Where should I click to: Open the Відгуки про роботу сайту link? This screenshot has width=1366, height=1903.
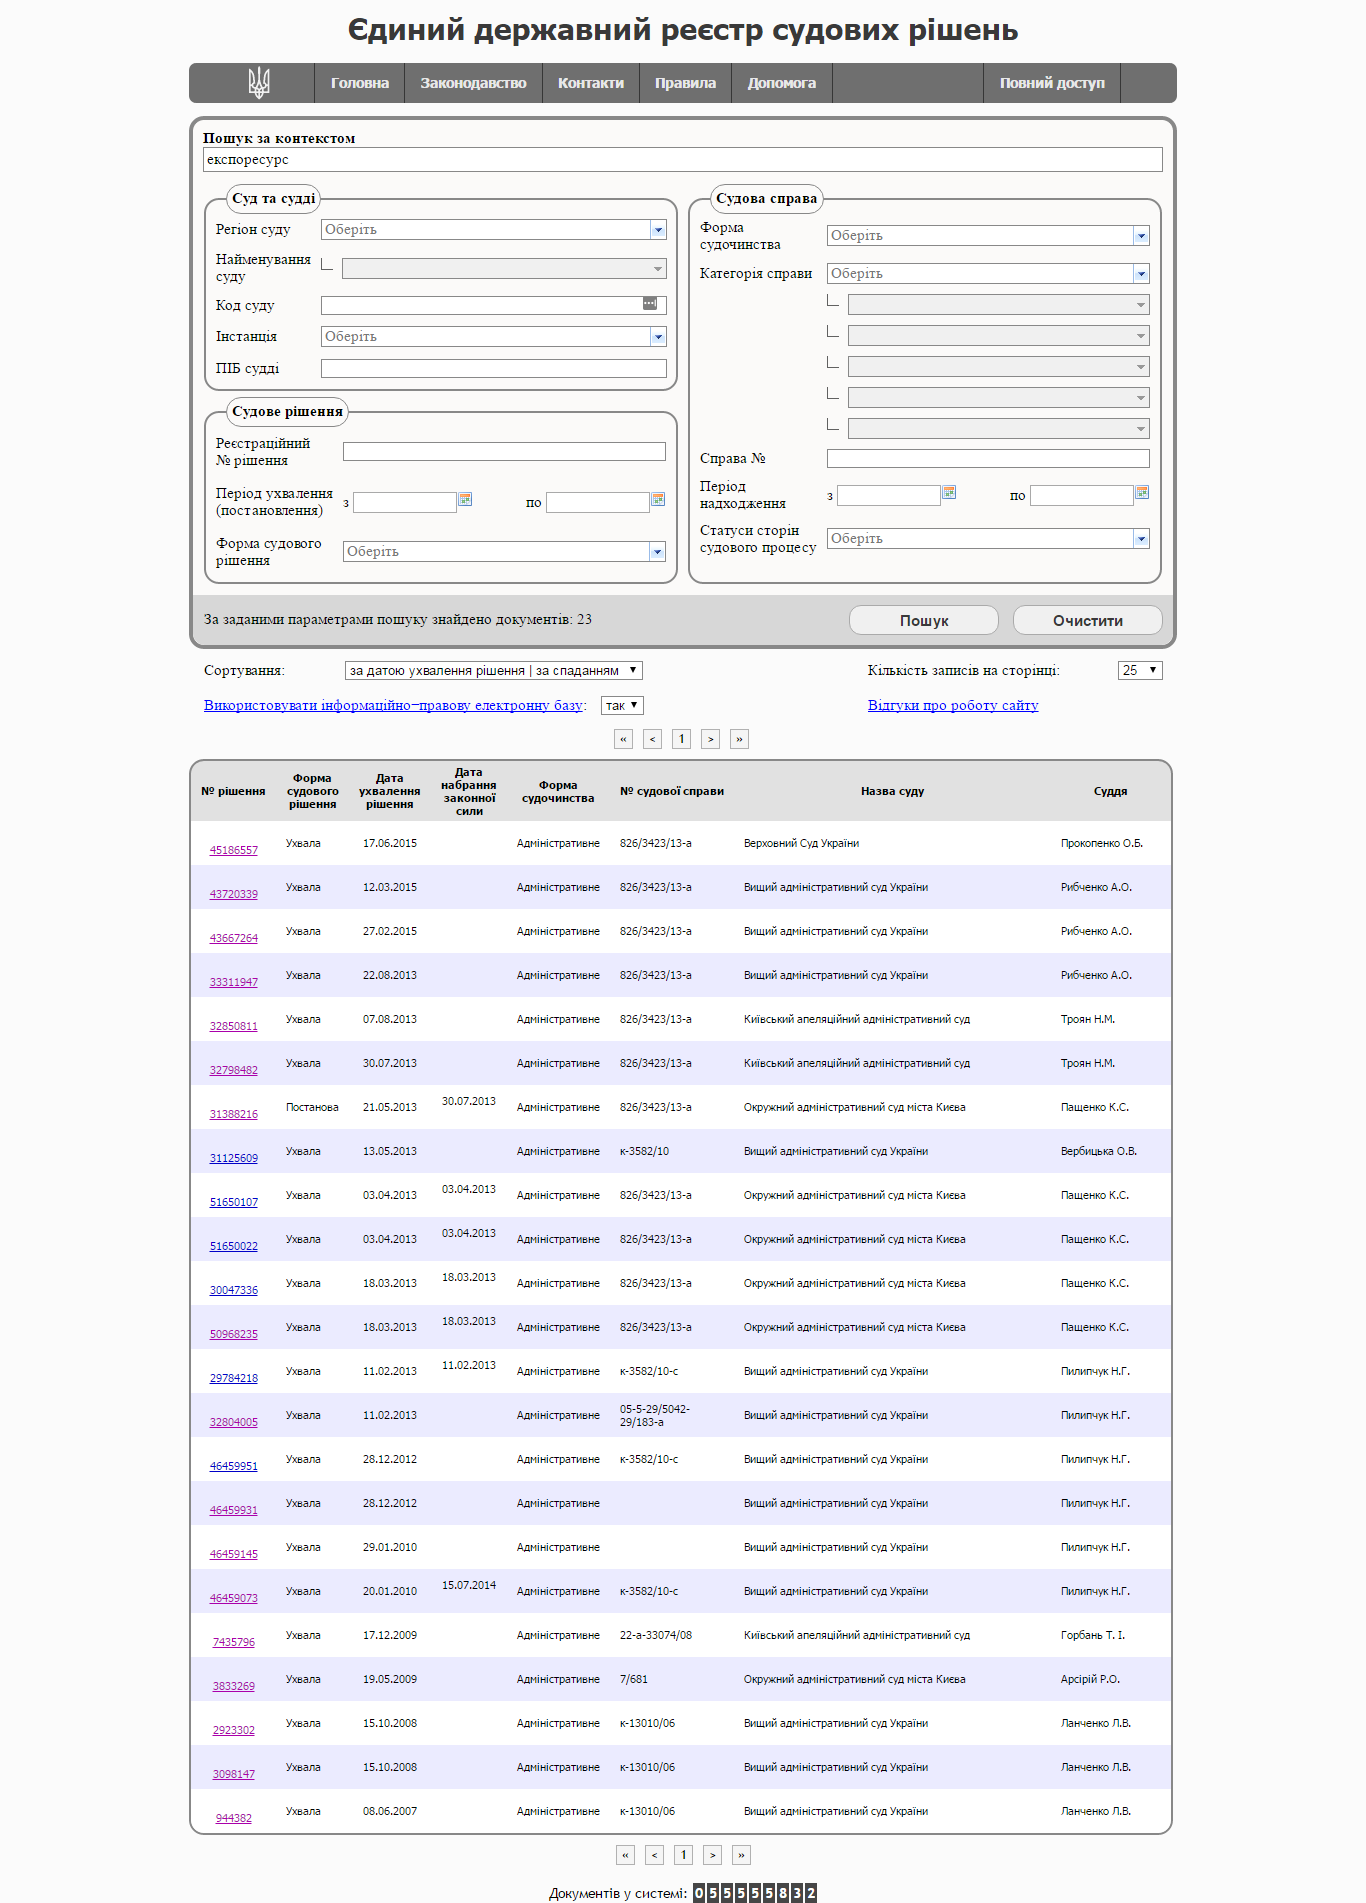[953, 706]
